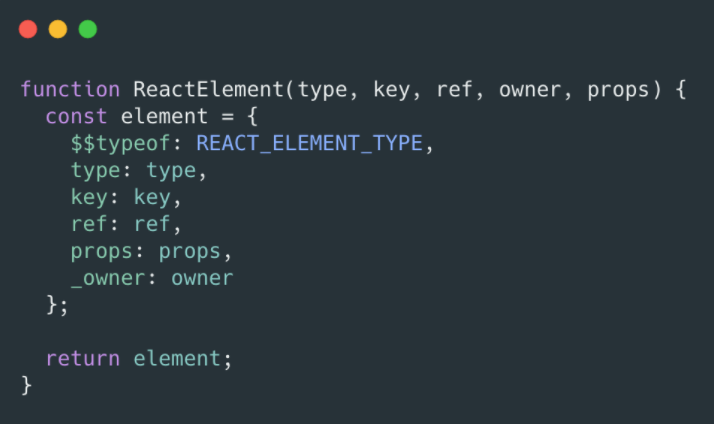Screen dimensions: 714x424
Task: Click the yellow minimize dot
Action: tap(57, 29)
